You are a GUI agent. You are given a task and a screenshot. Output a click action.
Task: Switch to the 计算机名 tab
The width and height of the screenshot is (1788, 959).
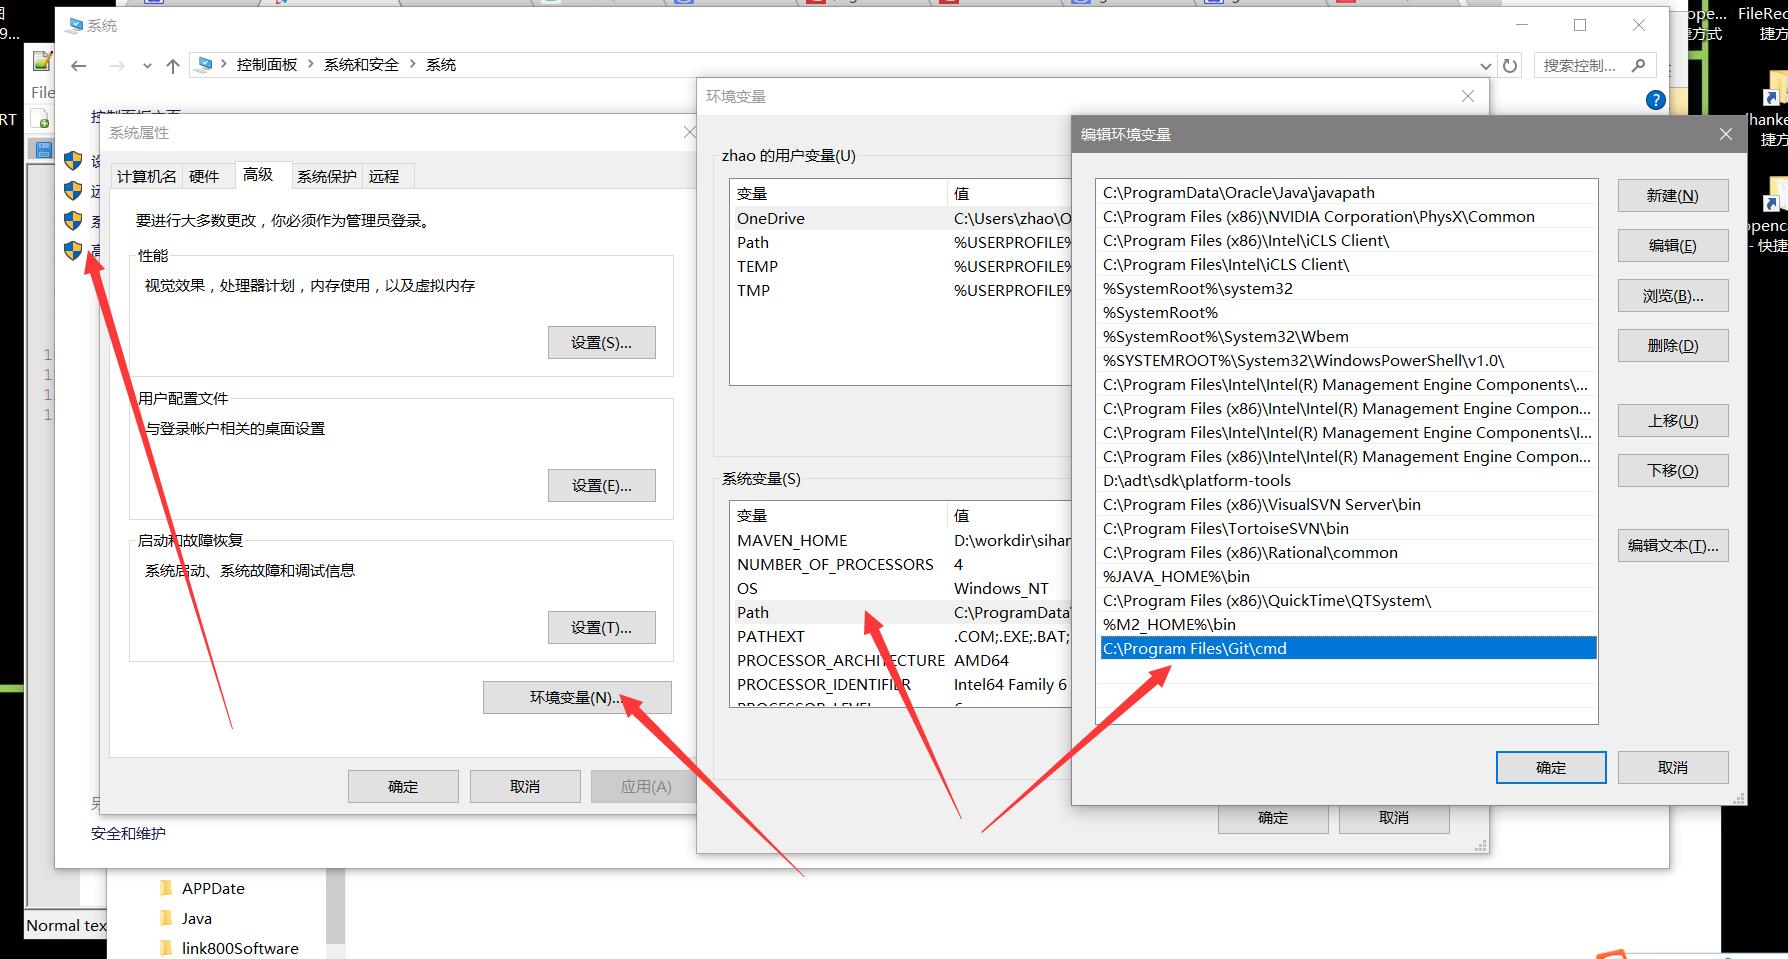click(147, 176)
